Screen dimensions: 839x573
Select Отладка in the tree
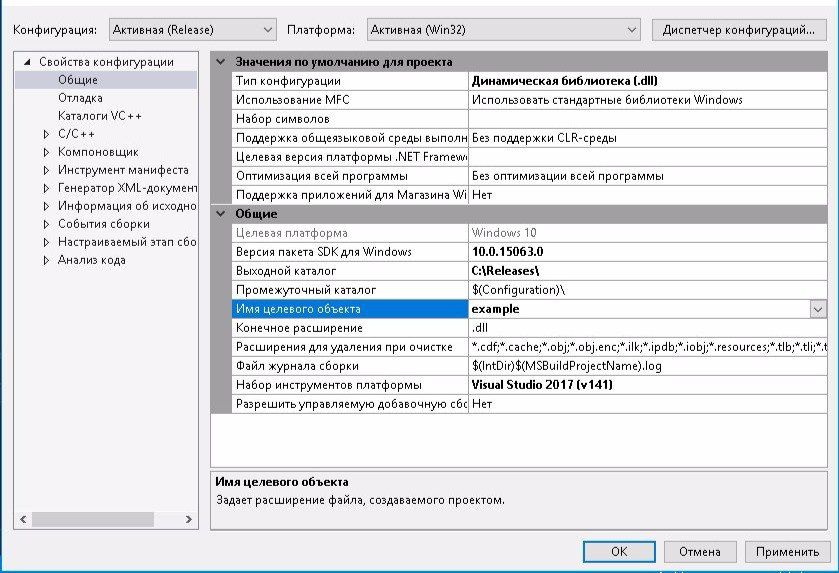pyautogui.click(x=80, y=98)
